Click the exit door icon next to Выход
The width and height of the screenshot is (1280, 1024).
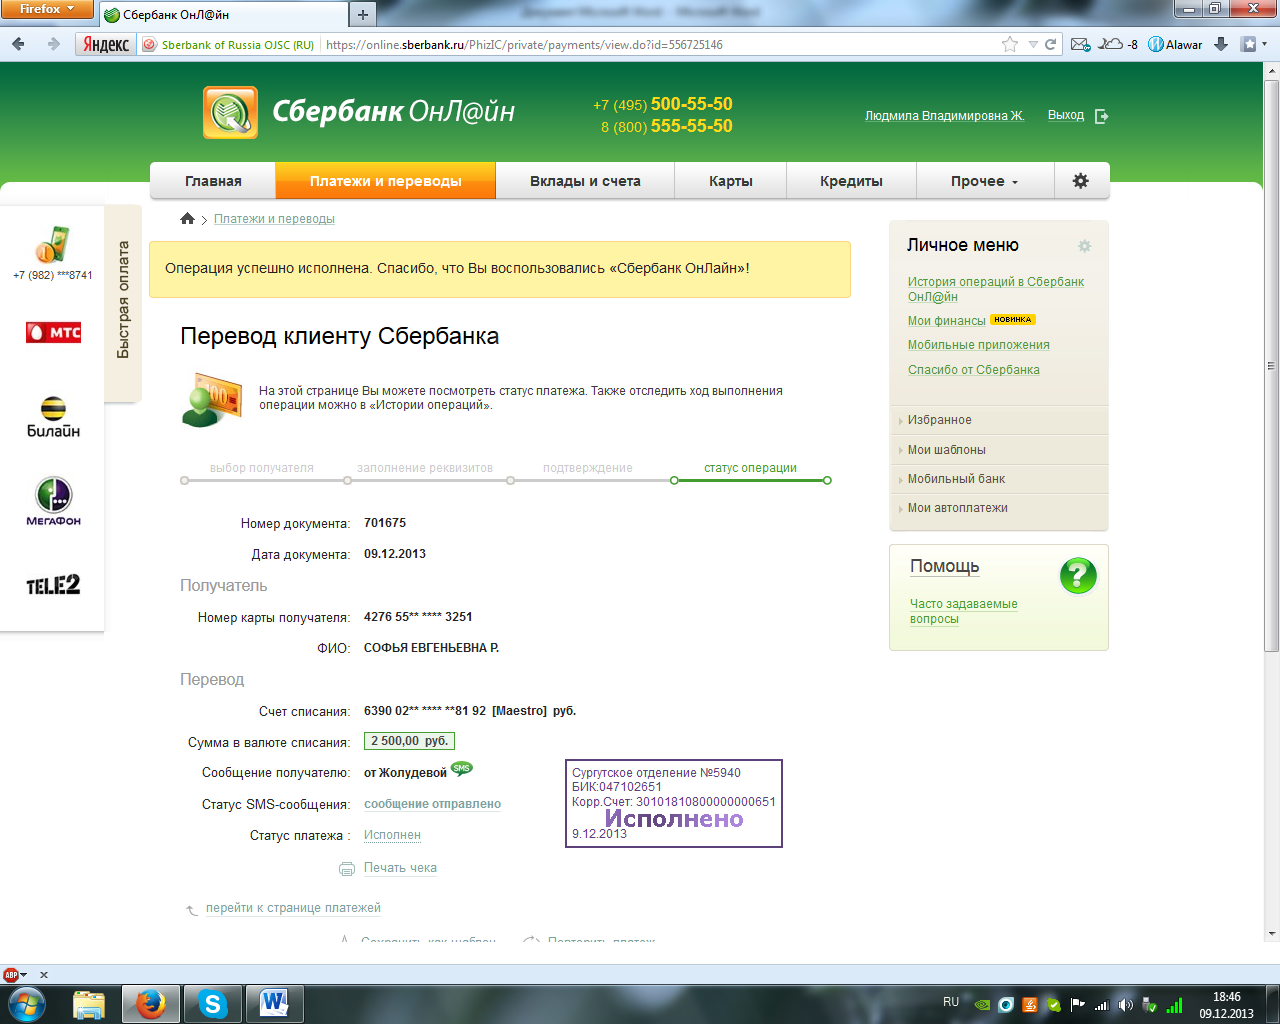[x=1101, y=116]
